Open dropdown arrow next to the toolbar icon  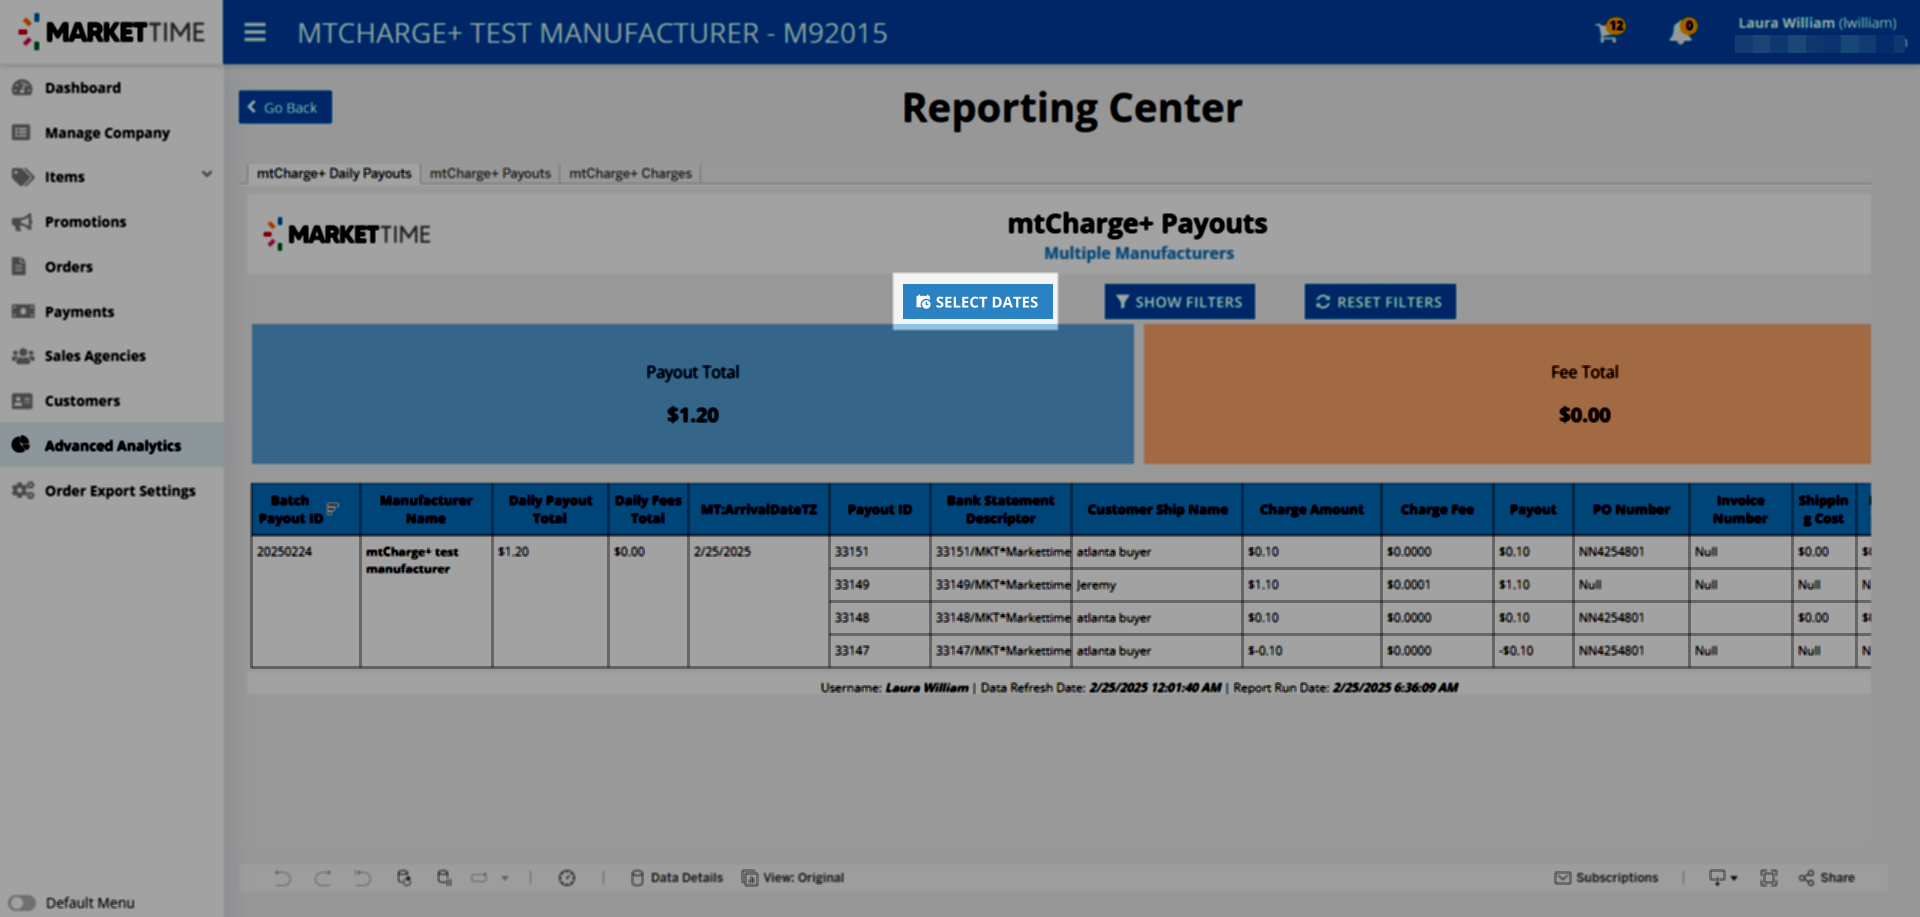[505, 878]
